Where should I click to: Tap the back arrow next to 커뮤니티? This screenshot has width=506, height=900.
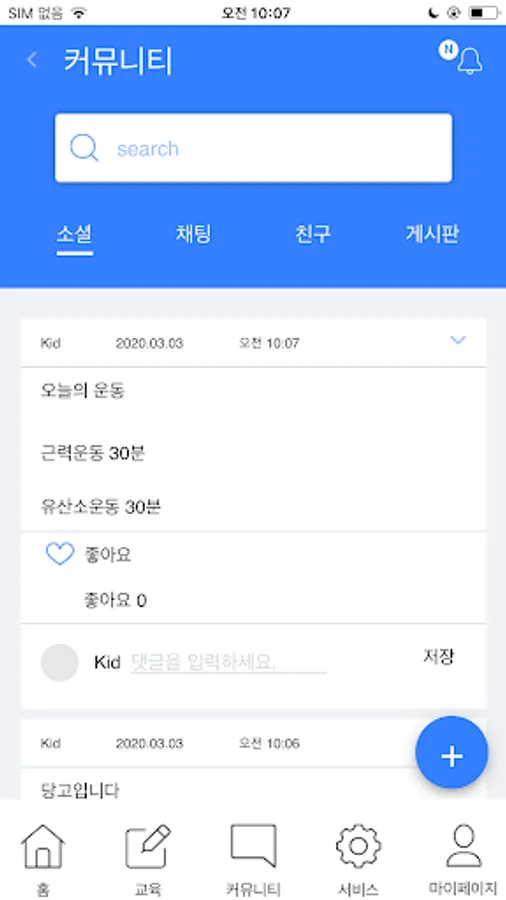(32, 60)
